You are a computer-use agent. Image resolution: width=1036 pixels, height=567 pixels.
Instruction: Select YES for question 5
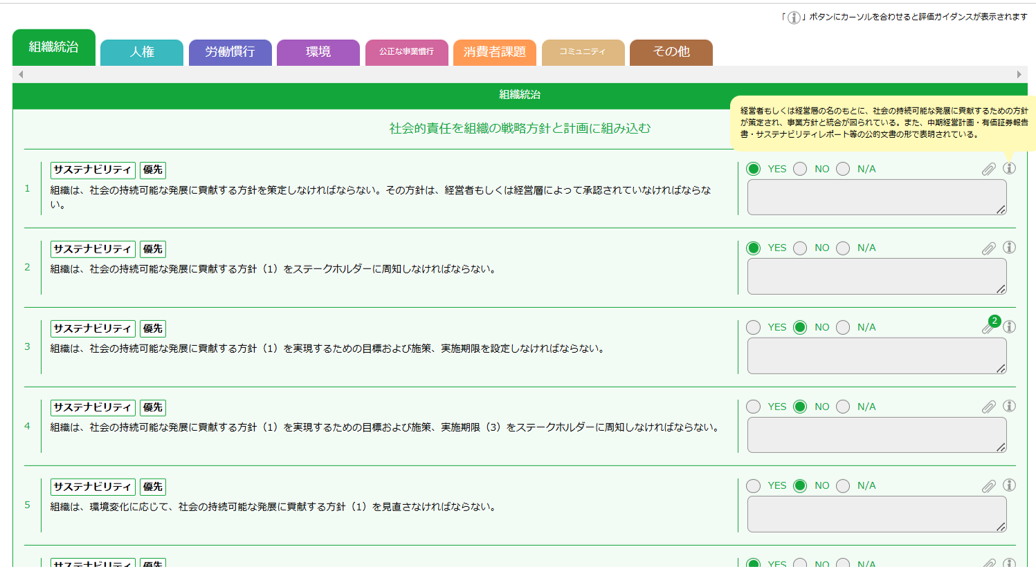753,486
